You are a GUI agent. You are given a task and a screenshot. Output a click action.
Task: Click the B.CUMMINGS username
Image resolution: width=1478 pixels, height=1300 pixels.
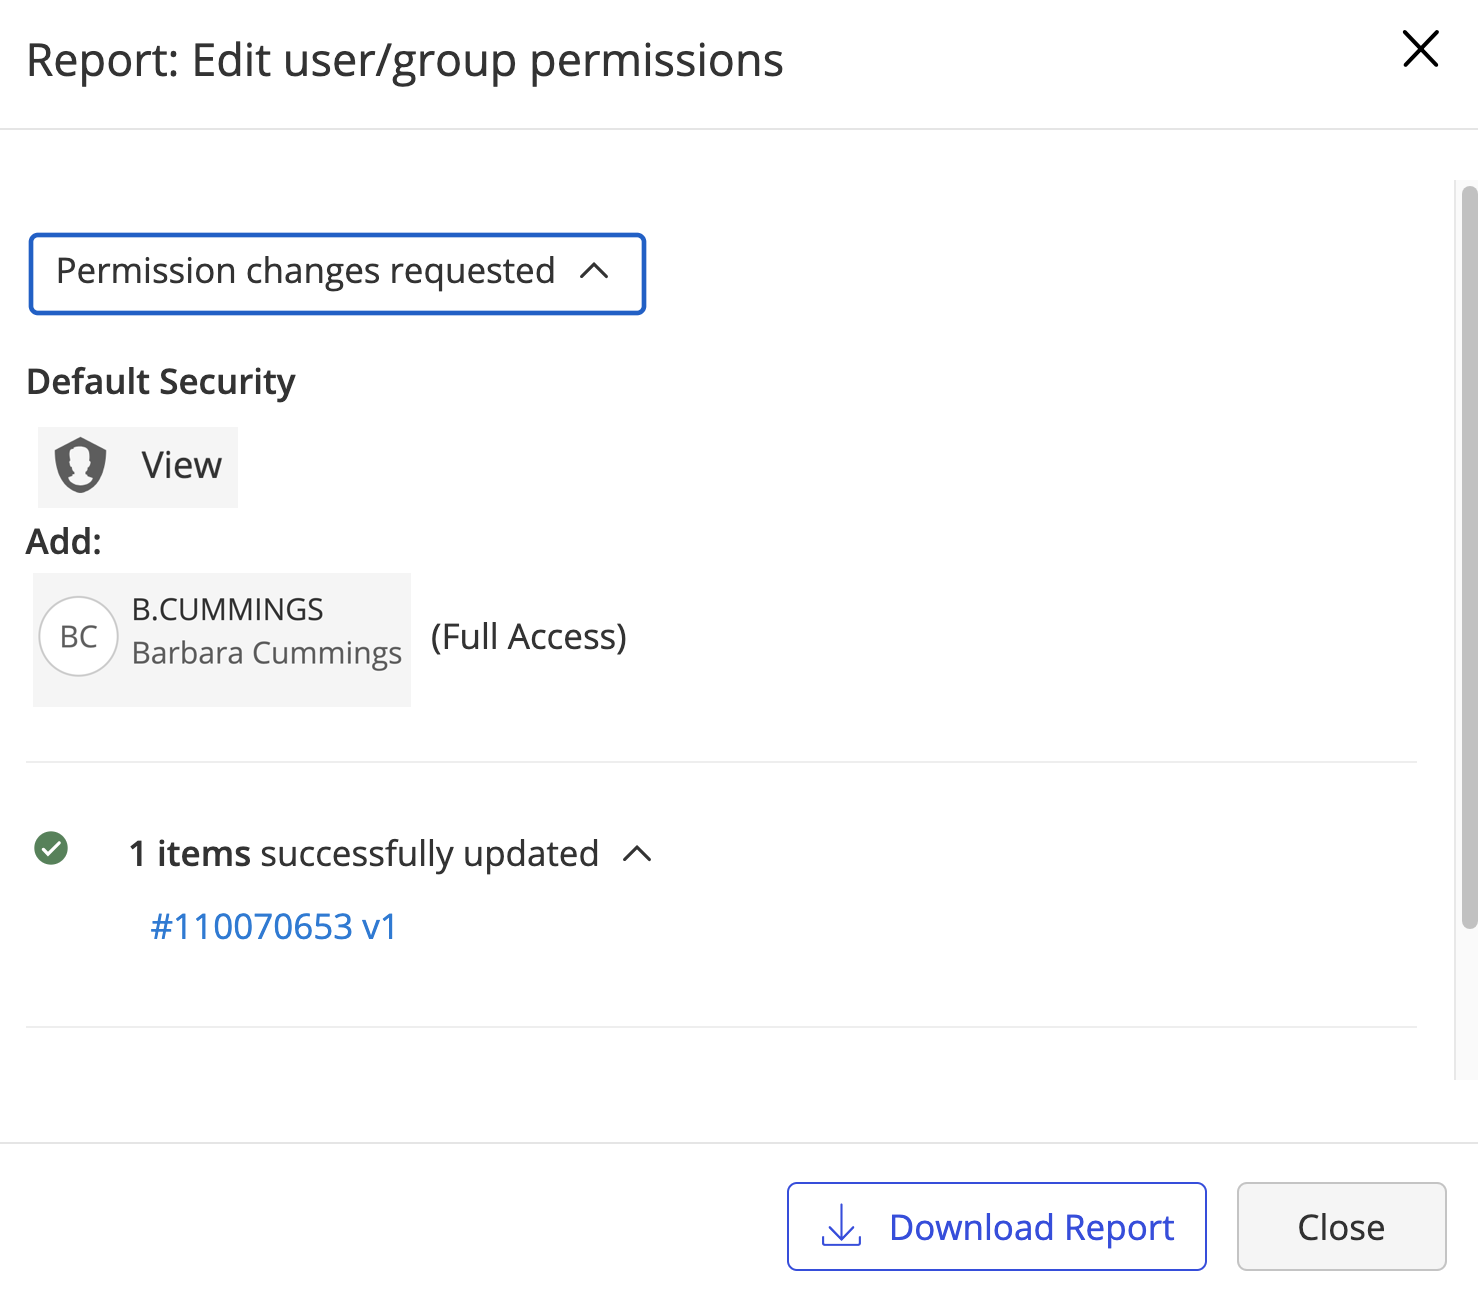pos(228,609)
